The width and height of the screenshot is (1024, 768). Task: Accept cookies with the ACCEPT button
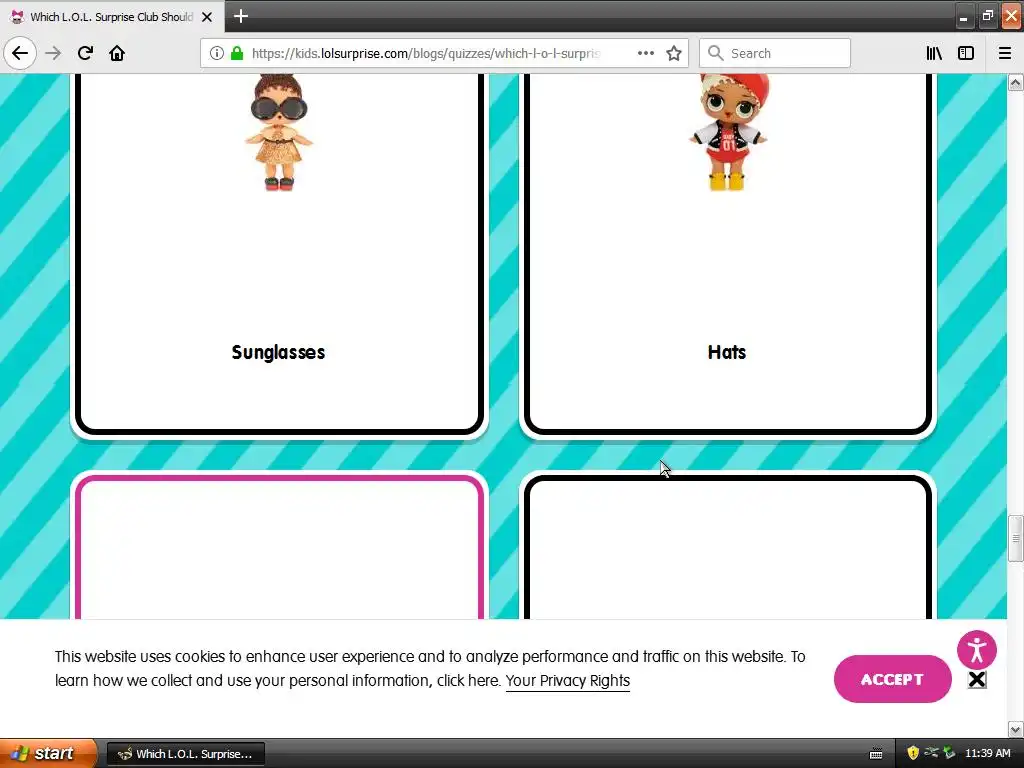coord(892,679)
